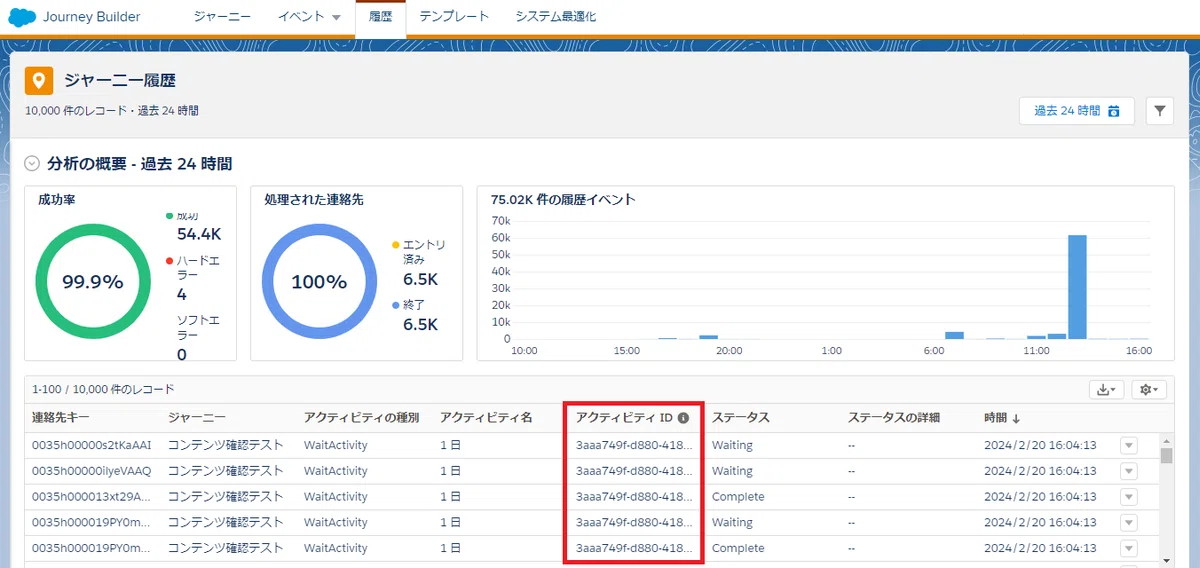Click コンテンツ確認テスト in 0035h00000ilyeVAAQ row

click(x=226, y=471)
